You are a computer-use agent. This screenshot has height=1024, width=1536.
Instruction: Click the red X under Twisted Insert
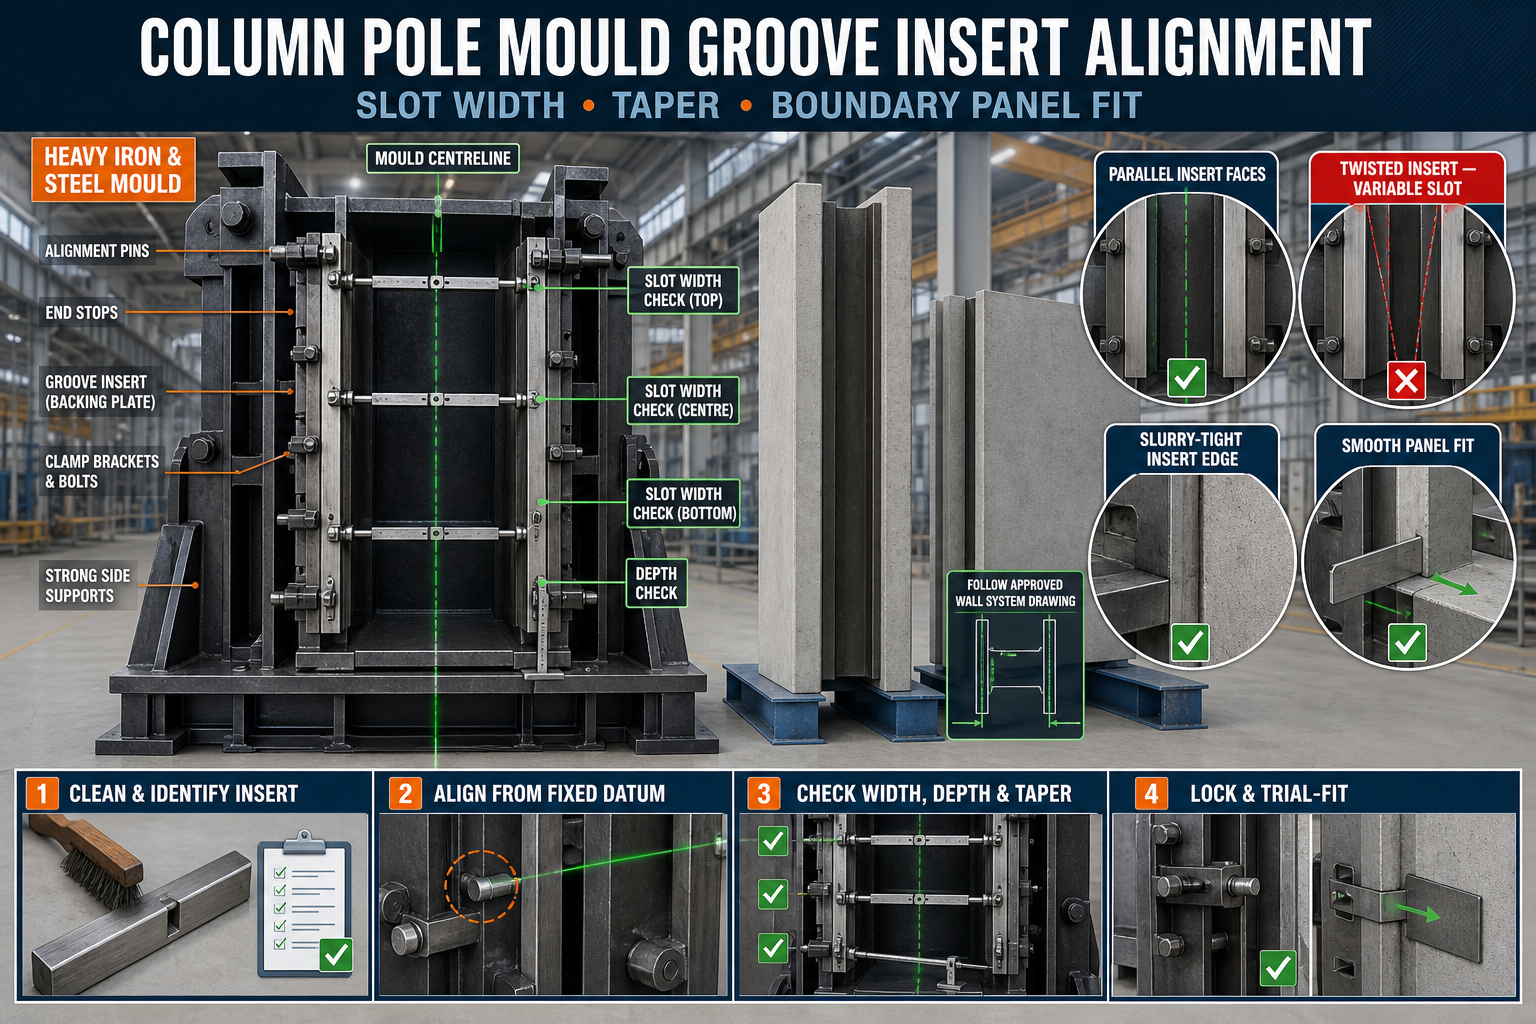(1406, 380)
